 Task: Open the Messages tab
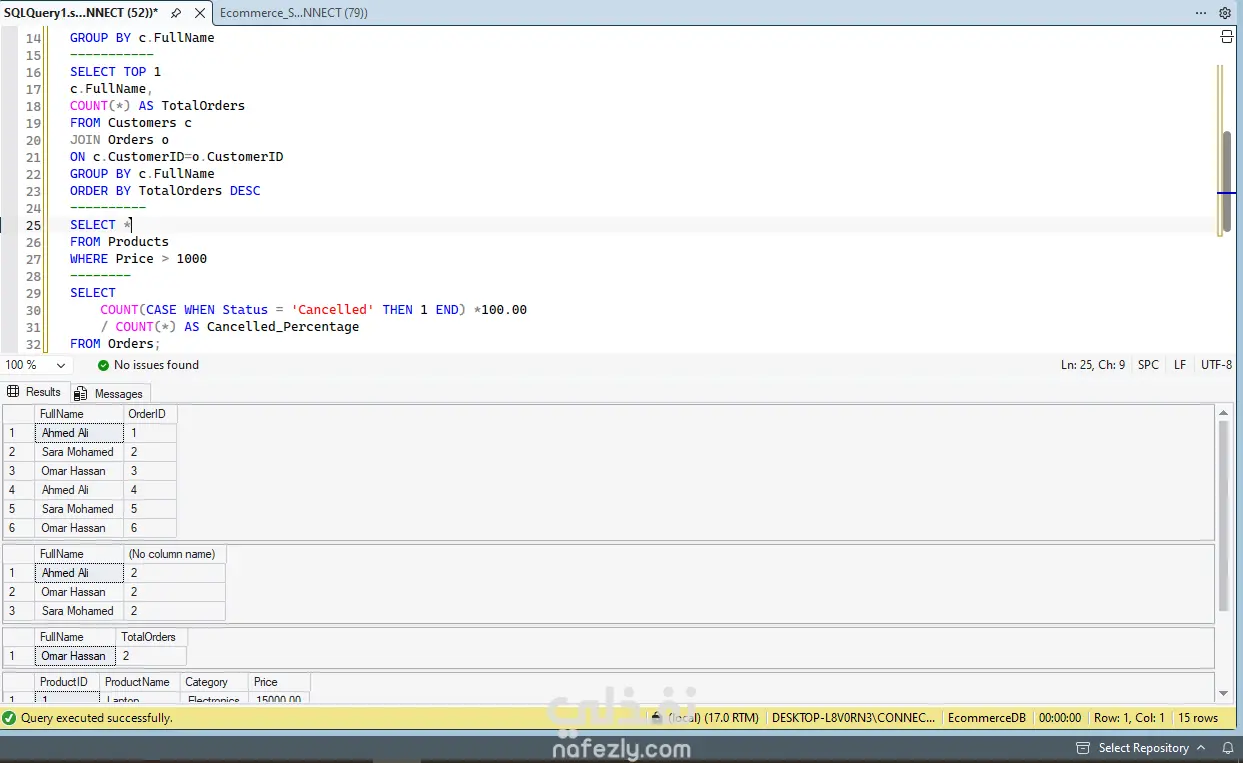pos(110,393)
